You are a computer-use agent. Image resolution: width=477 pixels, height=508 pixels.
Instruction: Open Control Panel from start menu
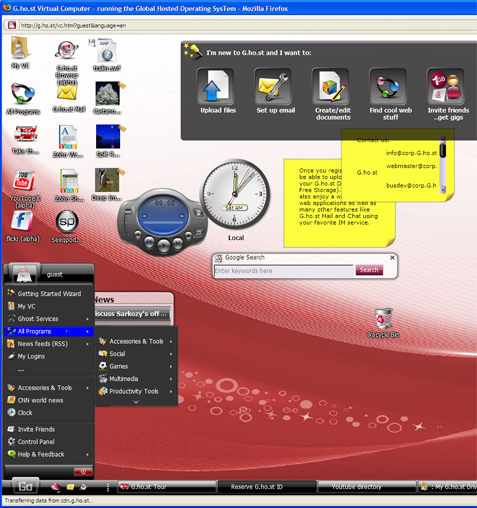pos(49,442)
